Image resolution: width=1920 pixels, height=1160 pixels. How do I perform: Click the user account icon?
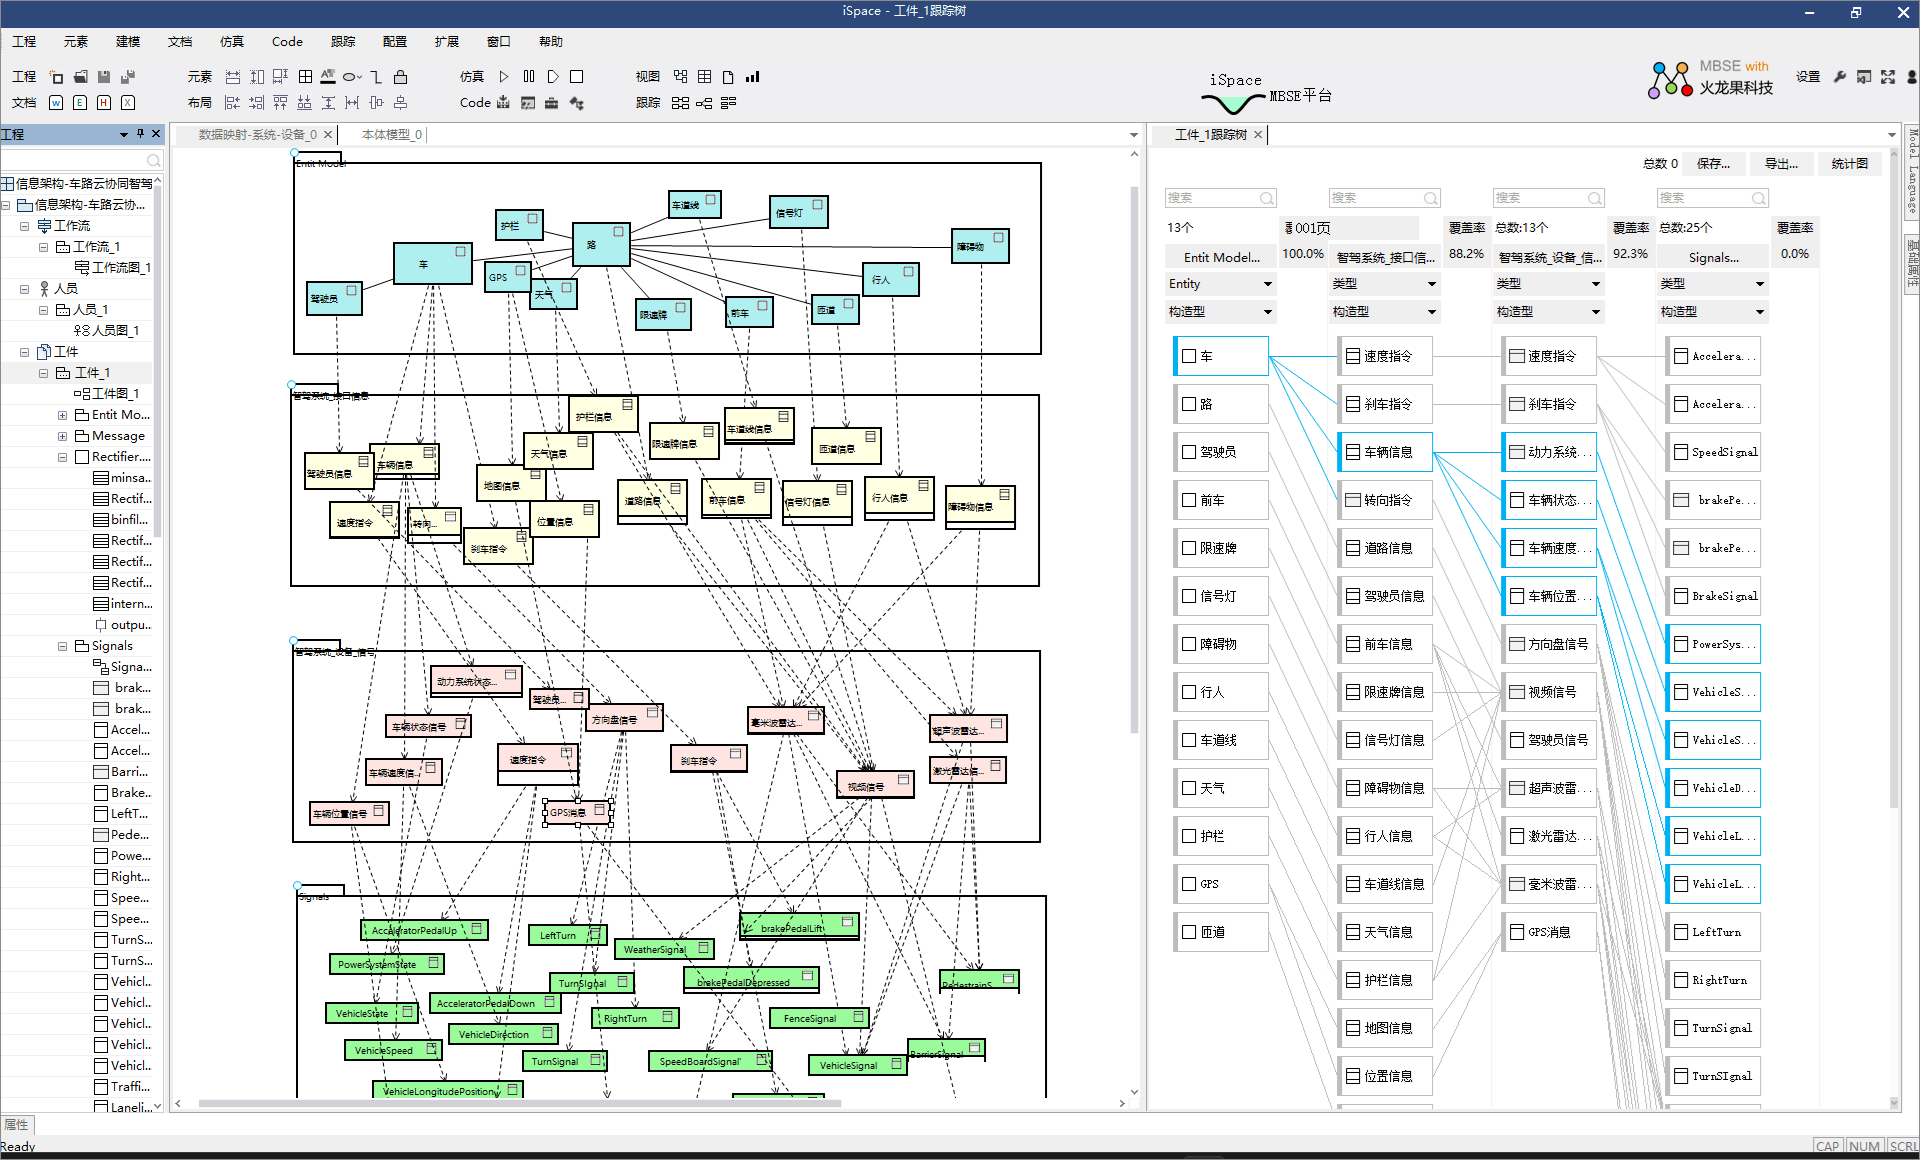click(x=1911, y=77)
